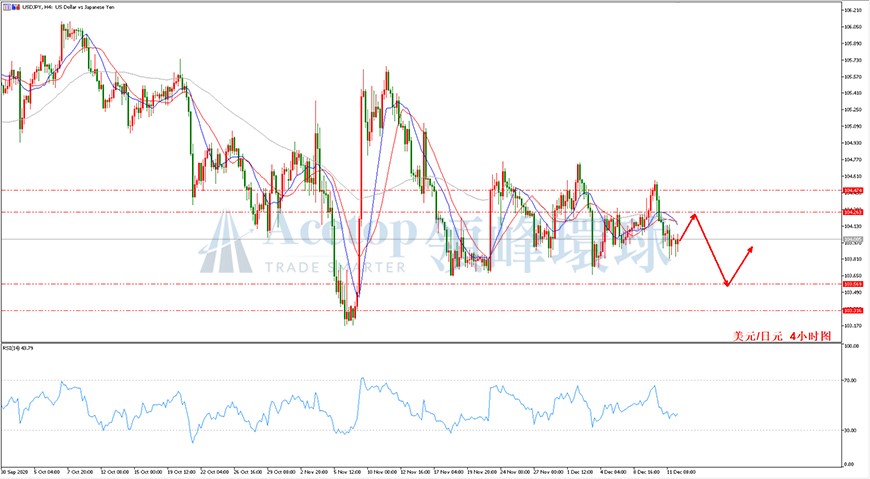Screen dimensions: 870x479
Task: Click the 105.730 price axis label
Action: [x=852, y=60]
